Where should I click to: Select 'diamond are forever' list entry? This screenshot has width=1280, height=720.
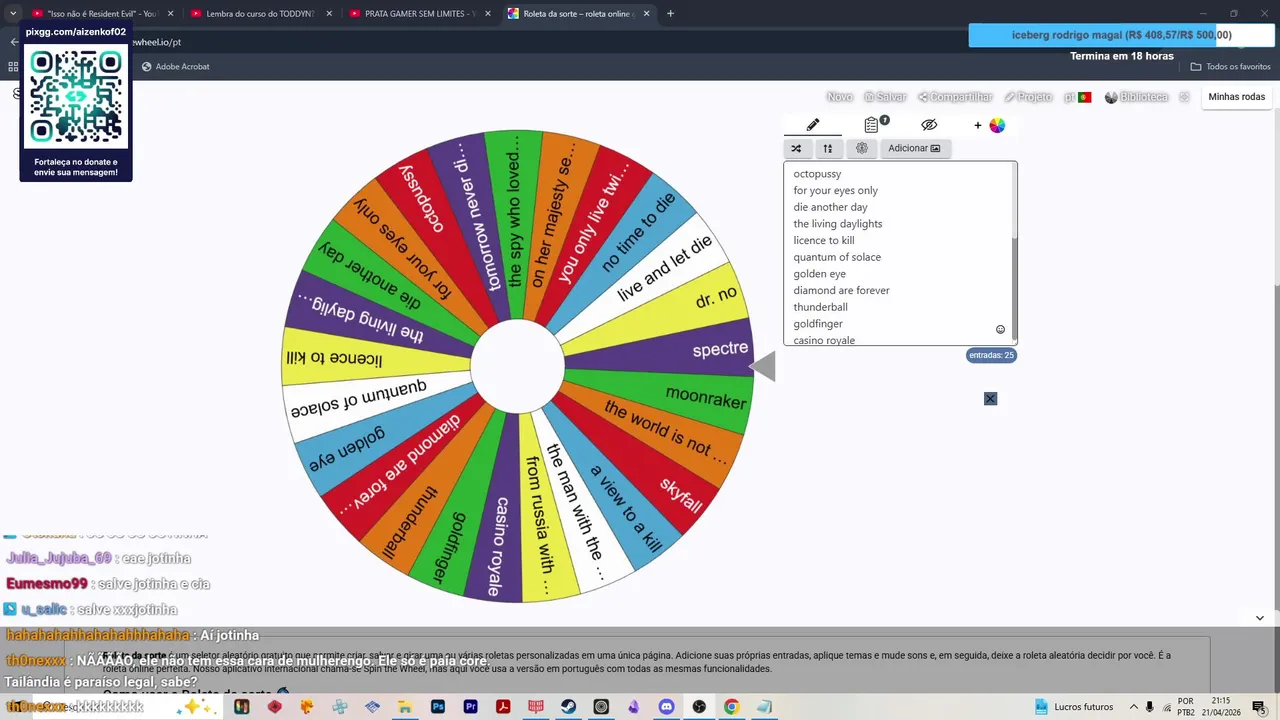pyautogui.click(x=841, y=290)
